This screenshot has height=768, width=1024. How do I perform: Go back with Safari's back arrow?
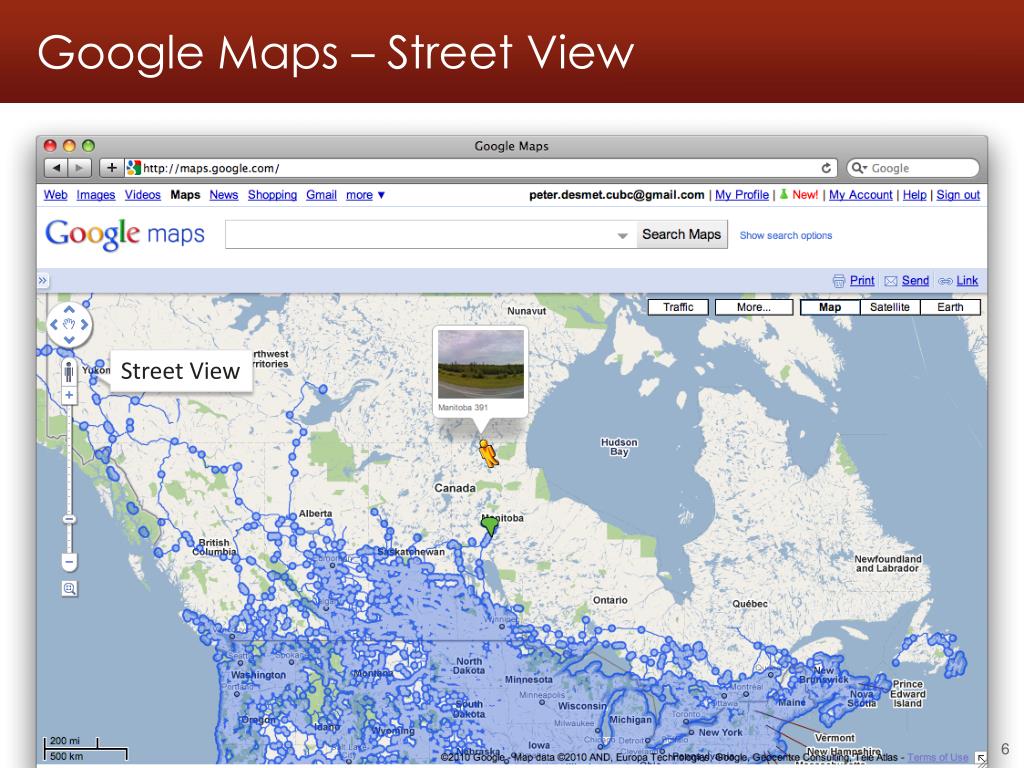(x=56, y=168)
